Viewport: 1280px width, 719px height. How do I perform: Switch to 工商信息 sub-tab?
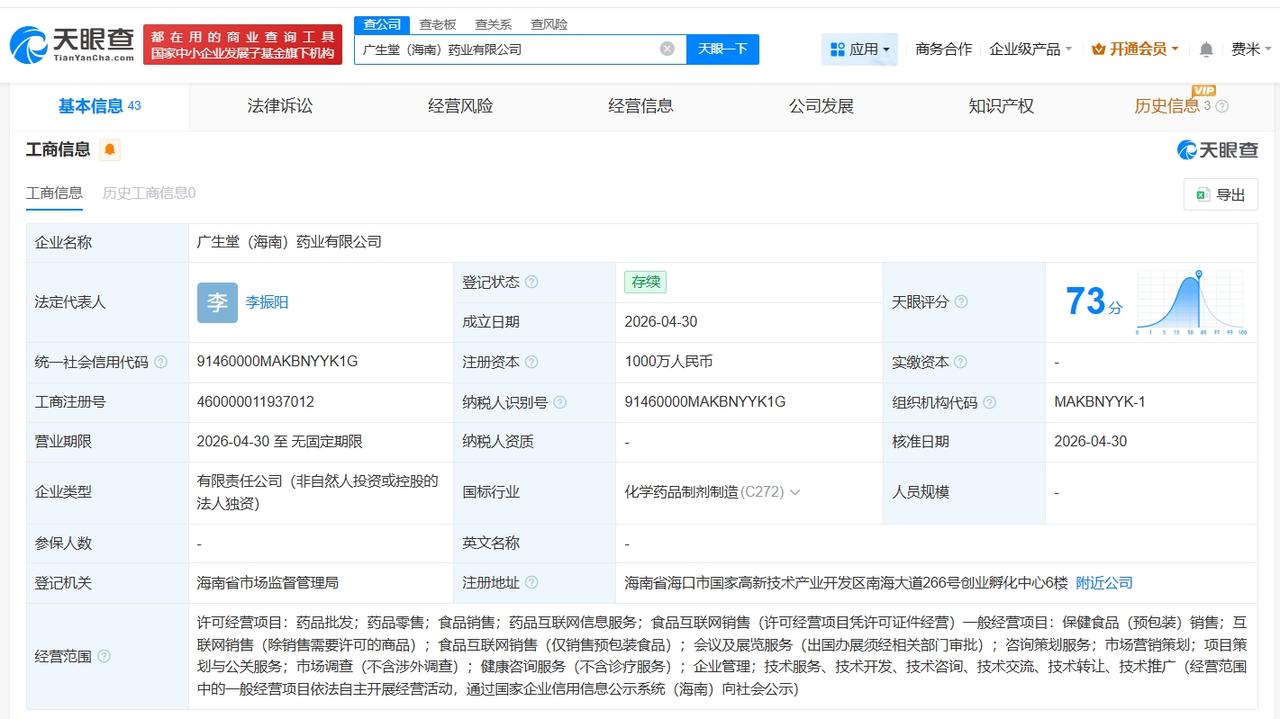click(x=54, y=193)
